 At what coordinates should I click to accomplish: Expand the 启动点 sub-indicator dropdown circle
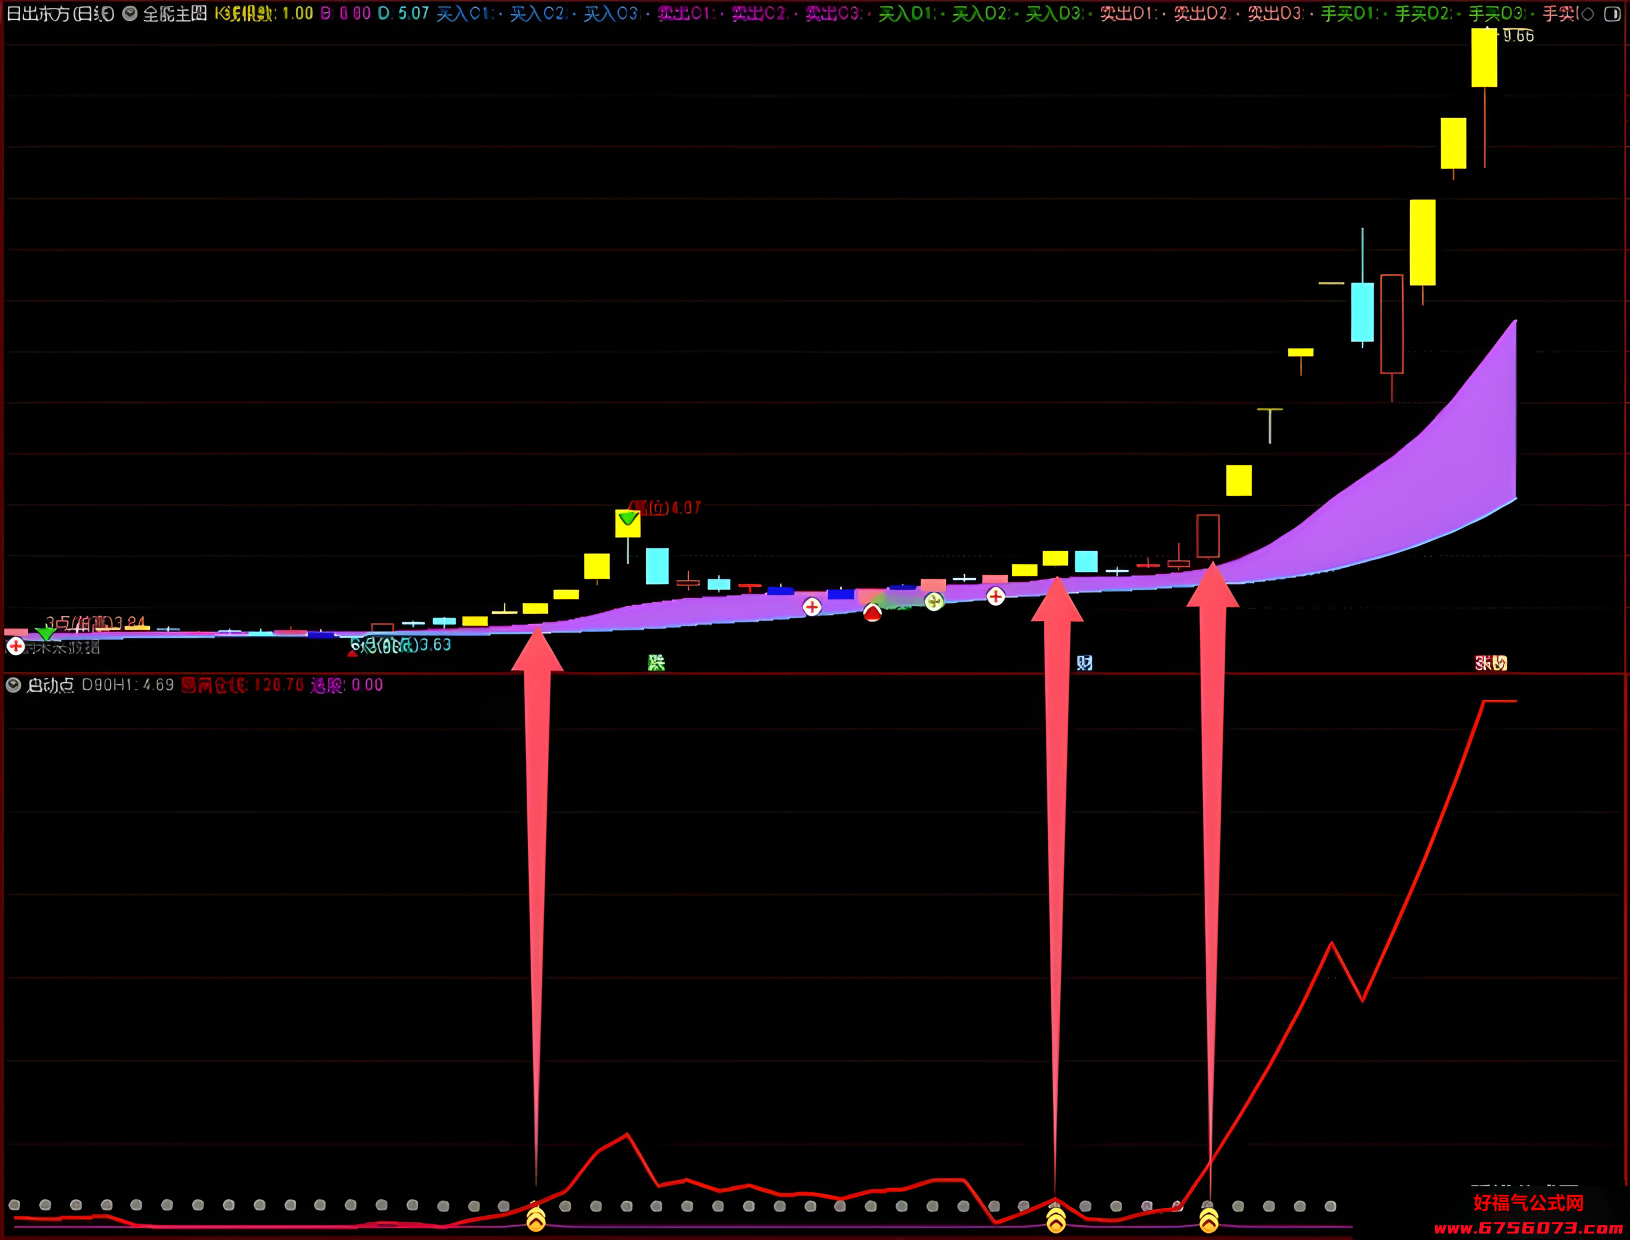pos(14,685)
